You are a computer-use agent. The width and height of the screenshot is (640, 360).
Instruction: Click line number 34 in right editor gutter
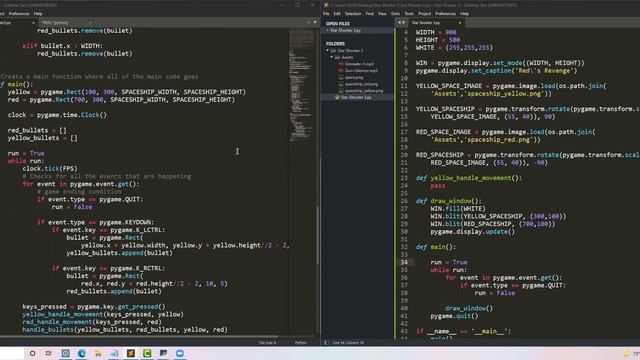click(x=404, y=262)
